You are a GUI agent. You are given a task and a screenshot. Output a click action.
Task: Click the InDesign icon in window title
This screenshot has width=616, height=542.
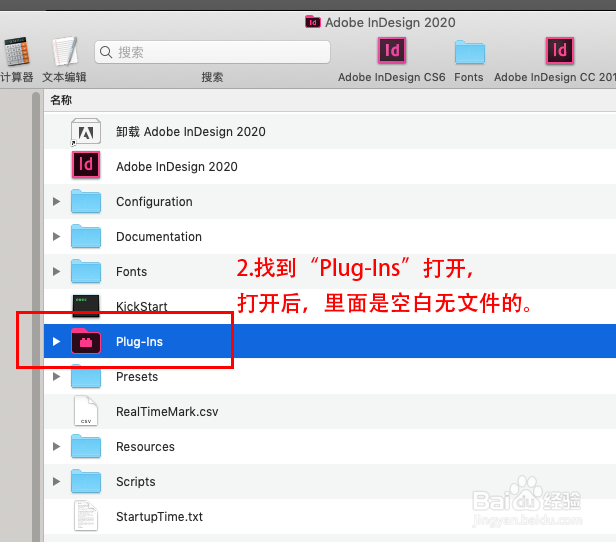click(313, 22)
